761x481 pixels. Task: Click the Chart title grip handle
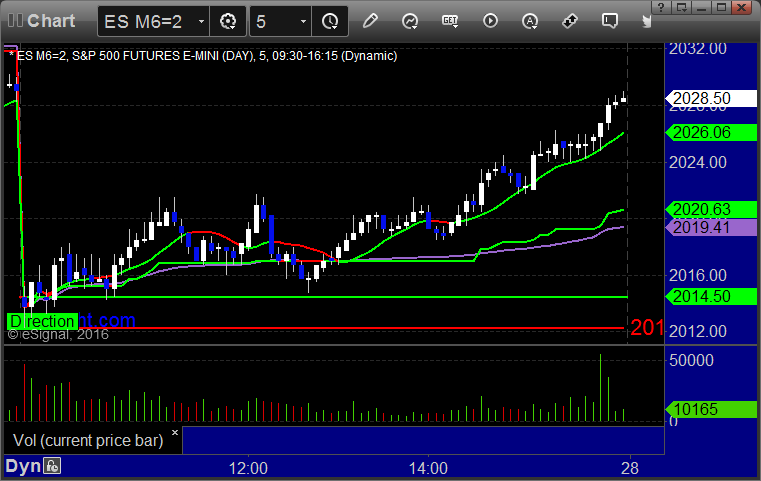click(15, 20)
